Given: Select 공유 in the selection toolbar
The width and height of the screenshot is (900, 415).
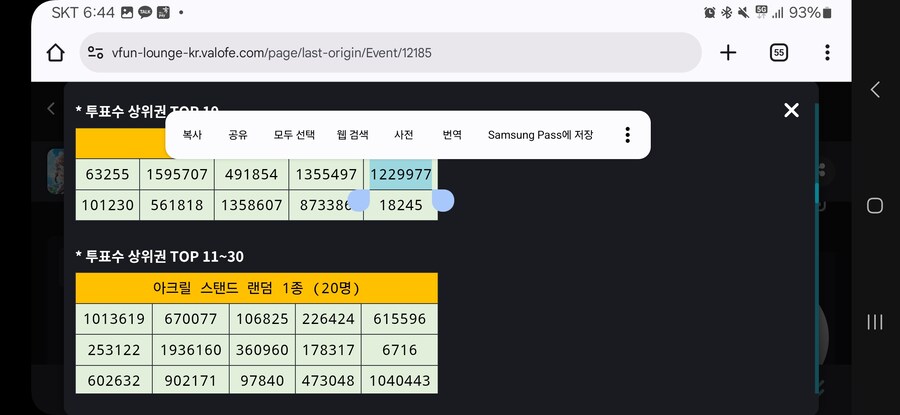Looking at the screenshot, I should click(x=238, y=135).
